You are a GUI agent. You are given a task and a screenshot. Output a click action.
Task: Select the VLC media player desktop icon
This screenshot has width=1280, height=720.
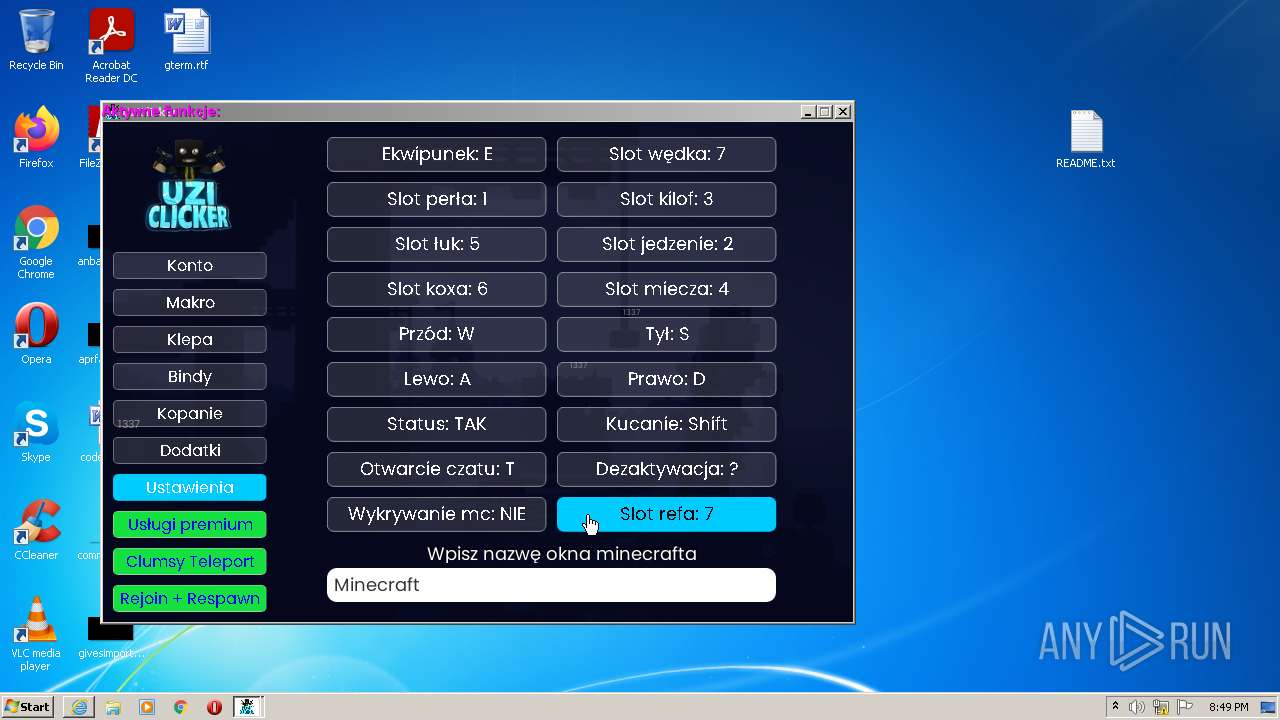pyautogui.click(x=36, y=634)
